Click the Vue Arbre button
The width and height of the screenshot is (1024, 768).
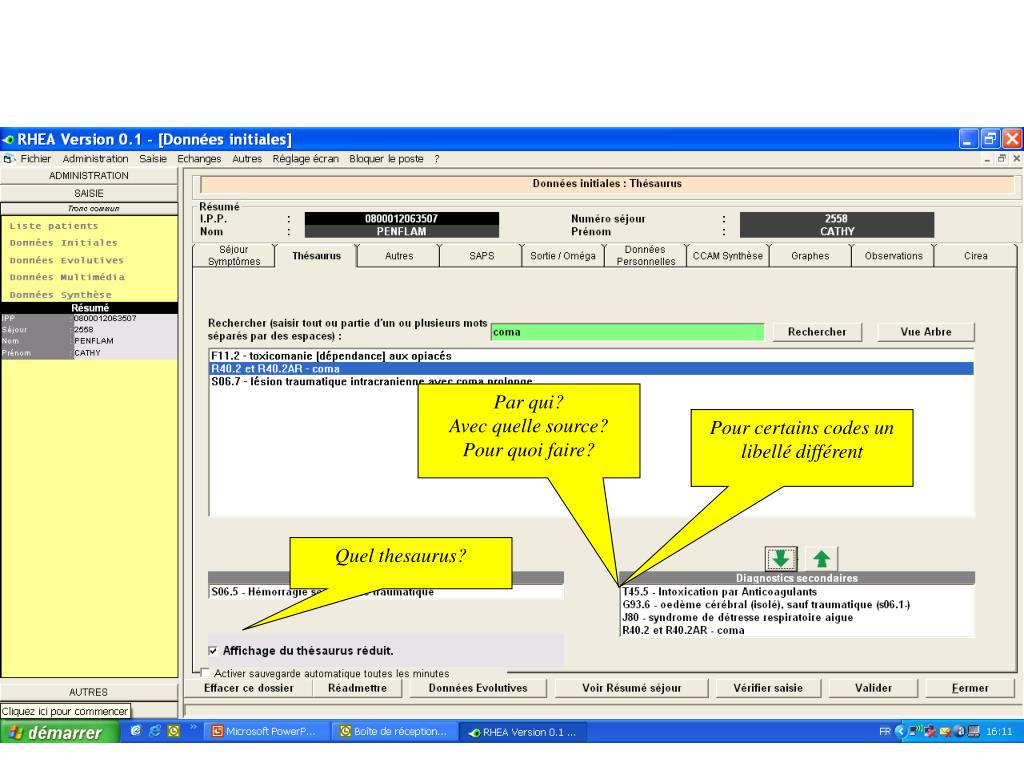pos(925,332)
